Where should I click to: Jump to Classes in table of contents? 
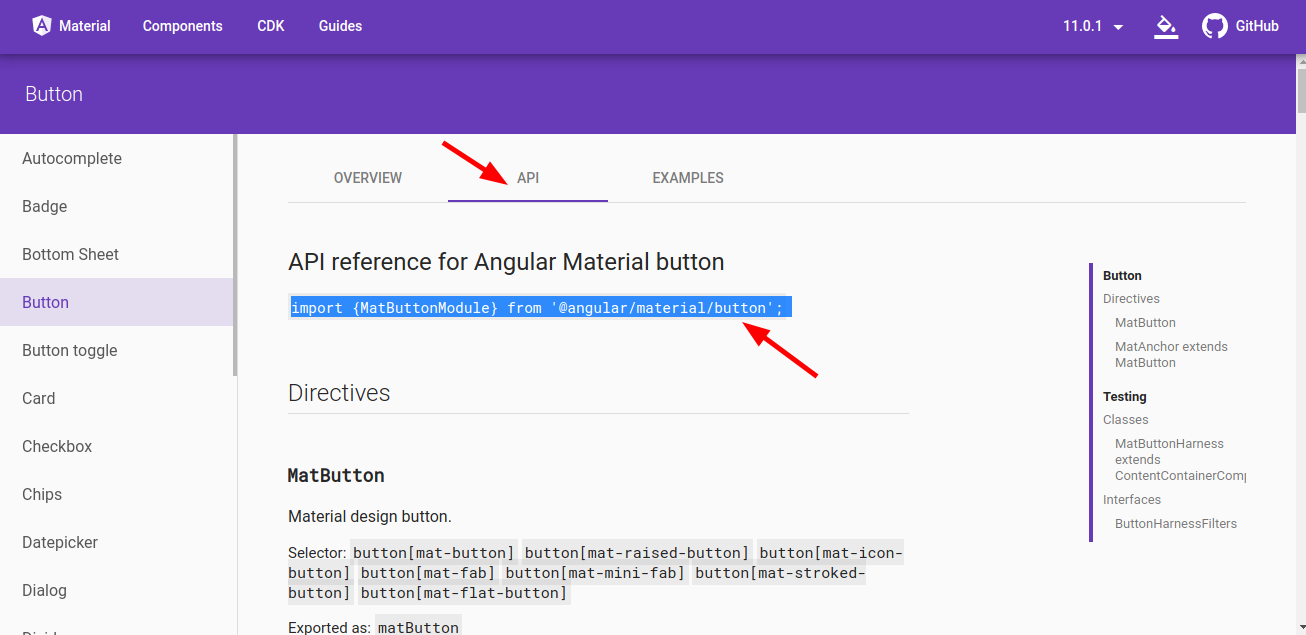coord(1126,420)
